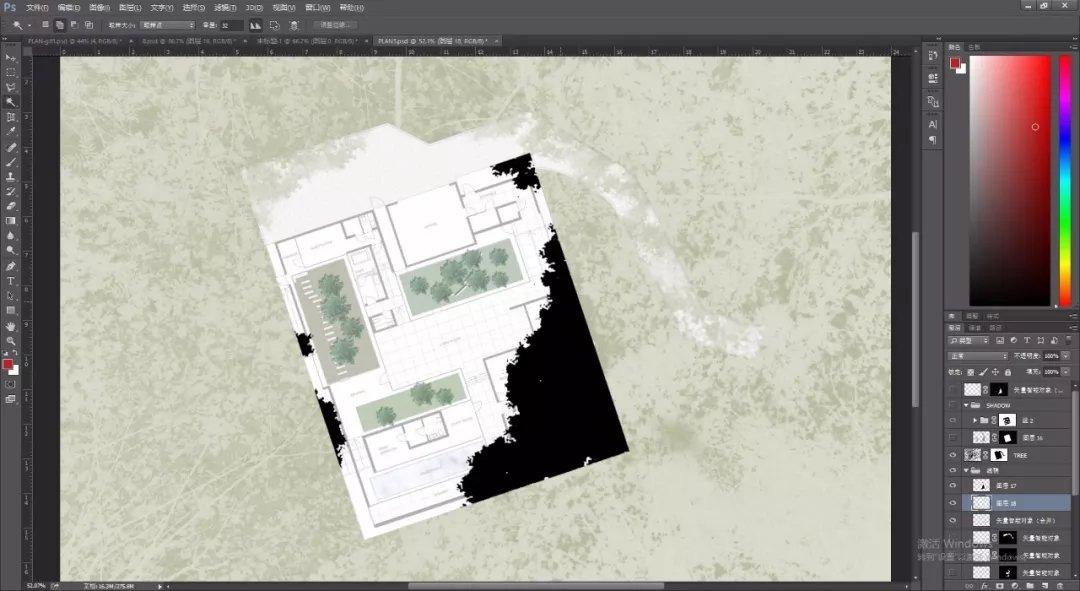Open the 图像 menu

pos(99,8)
